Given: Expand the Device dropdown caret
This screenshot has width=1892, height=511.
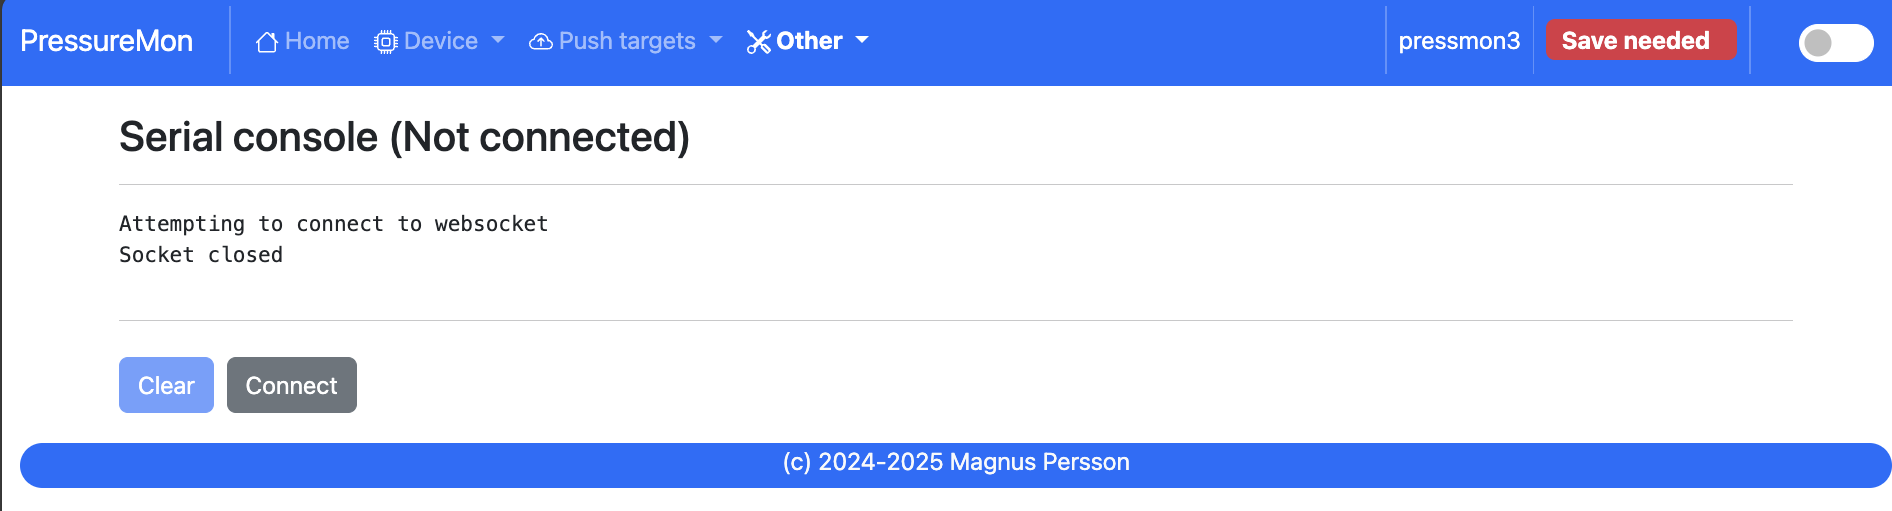Looking at the screenshot, I should (x=498, y=41).
